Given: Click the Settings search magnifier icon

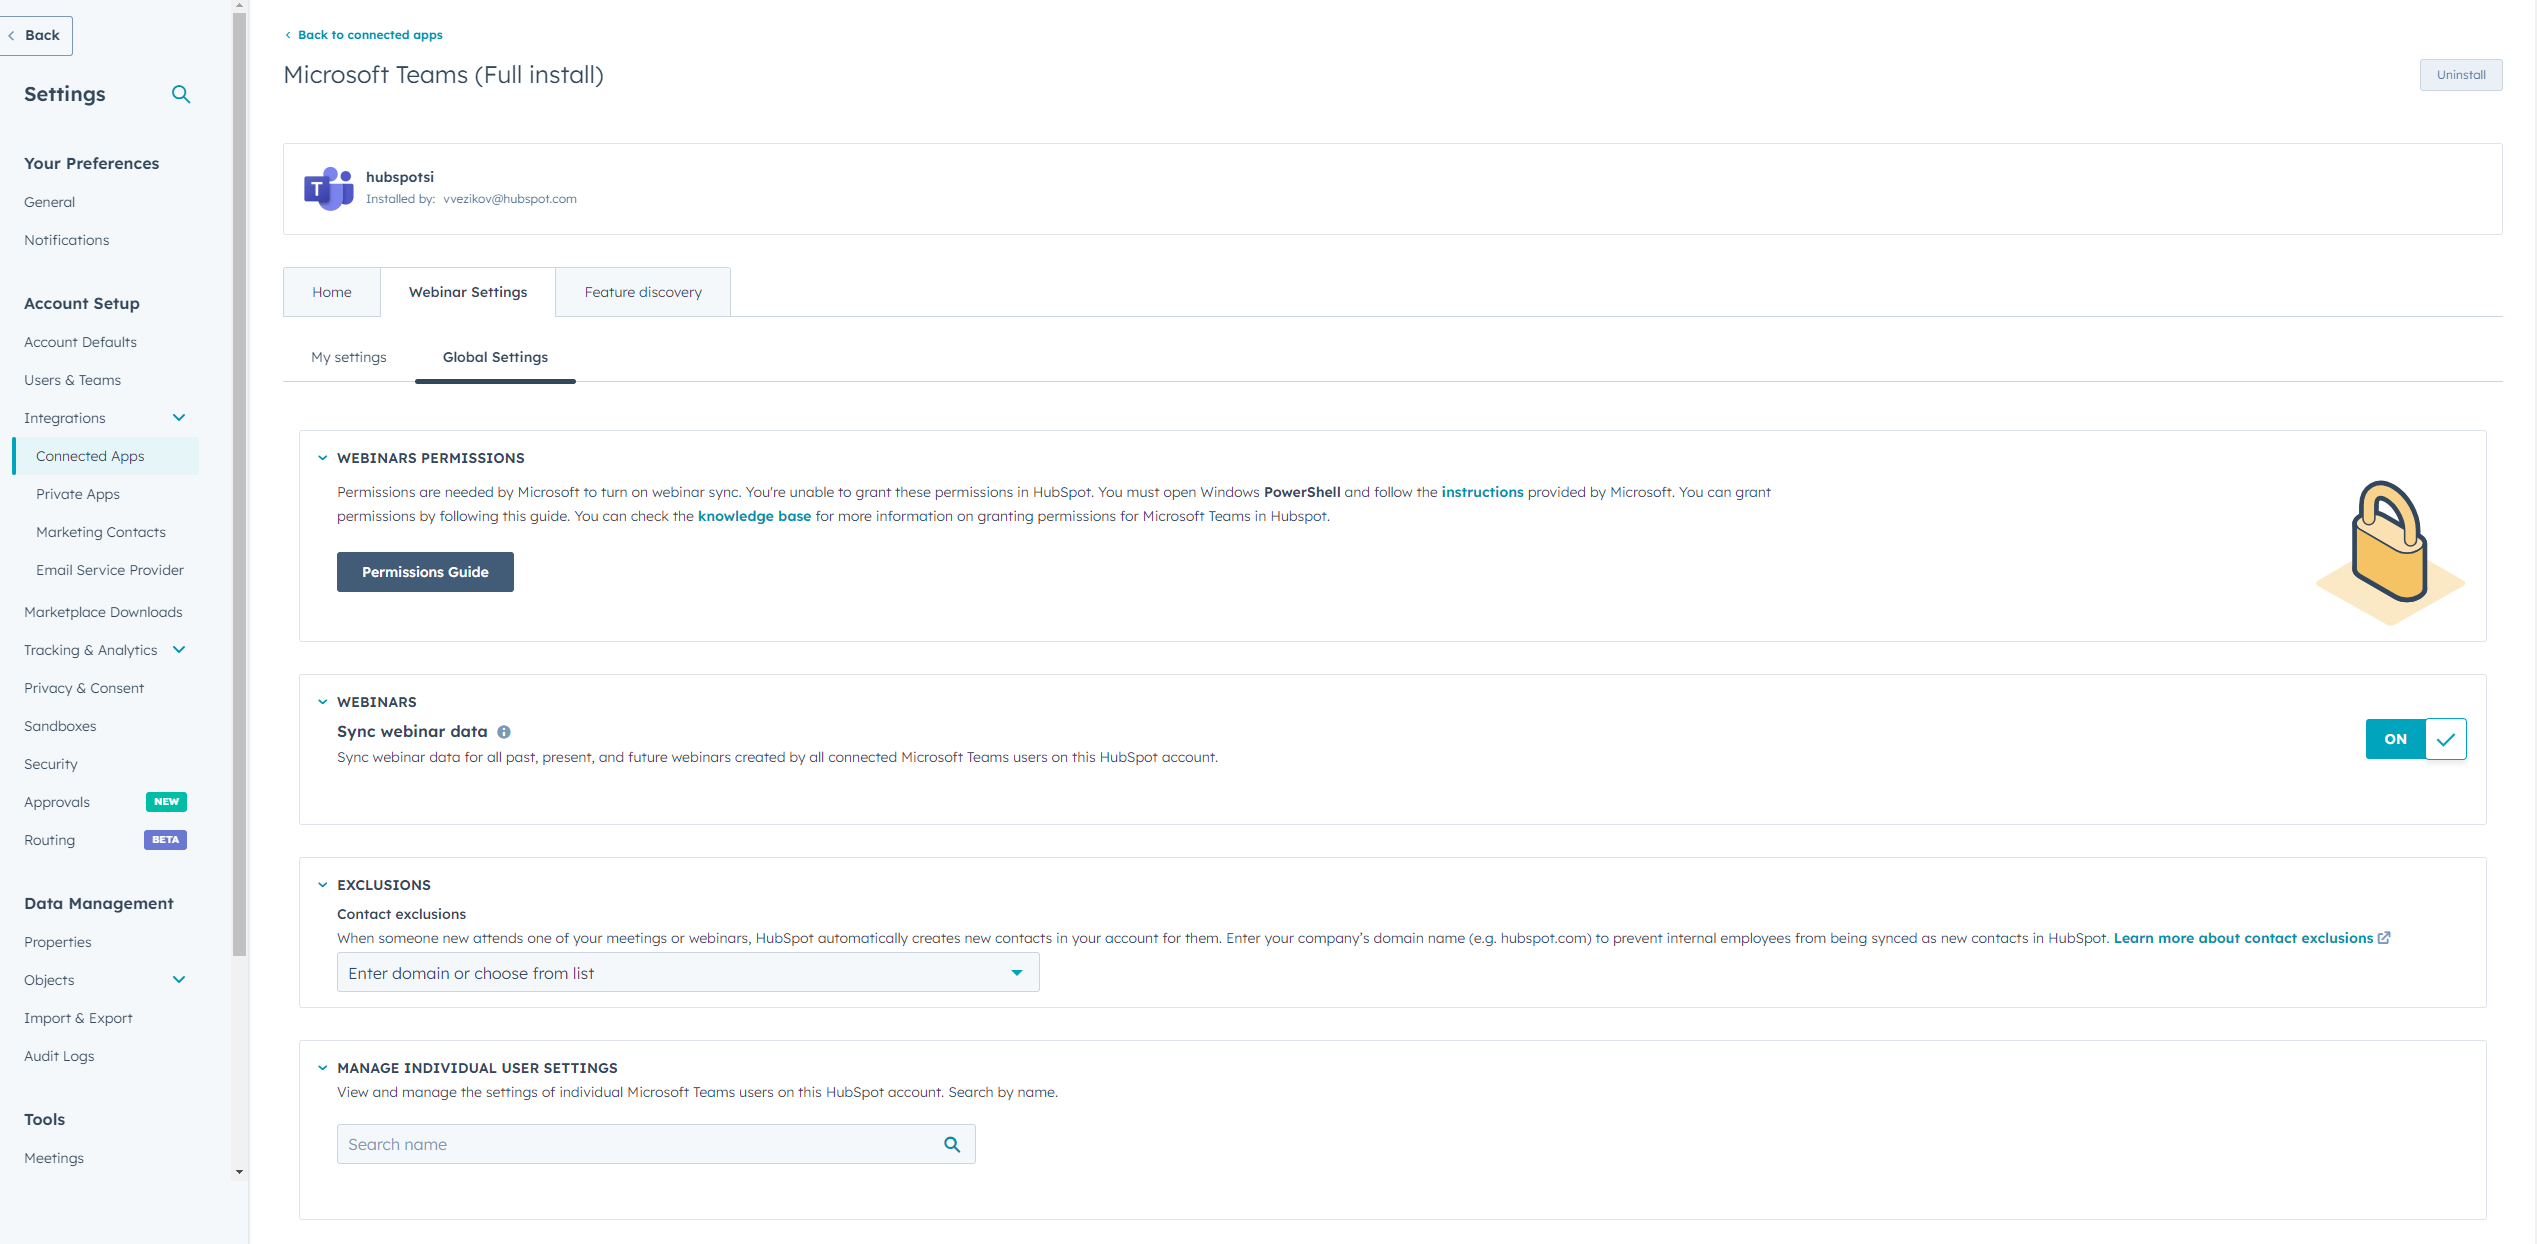Looking at the screenshot, I should [181, 94].
